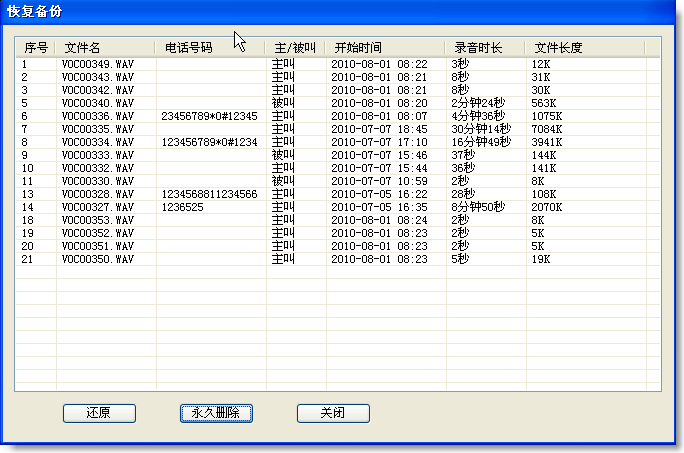The image size is (684, 453).
Task: Click 被叫 in the VOC00330.WAV row
Action: point(283,181)
